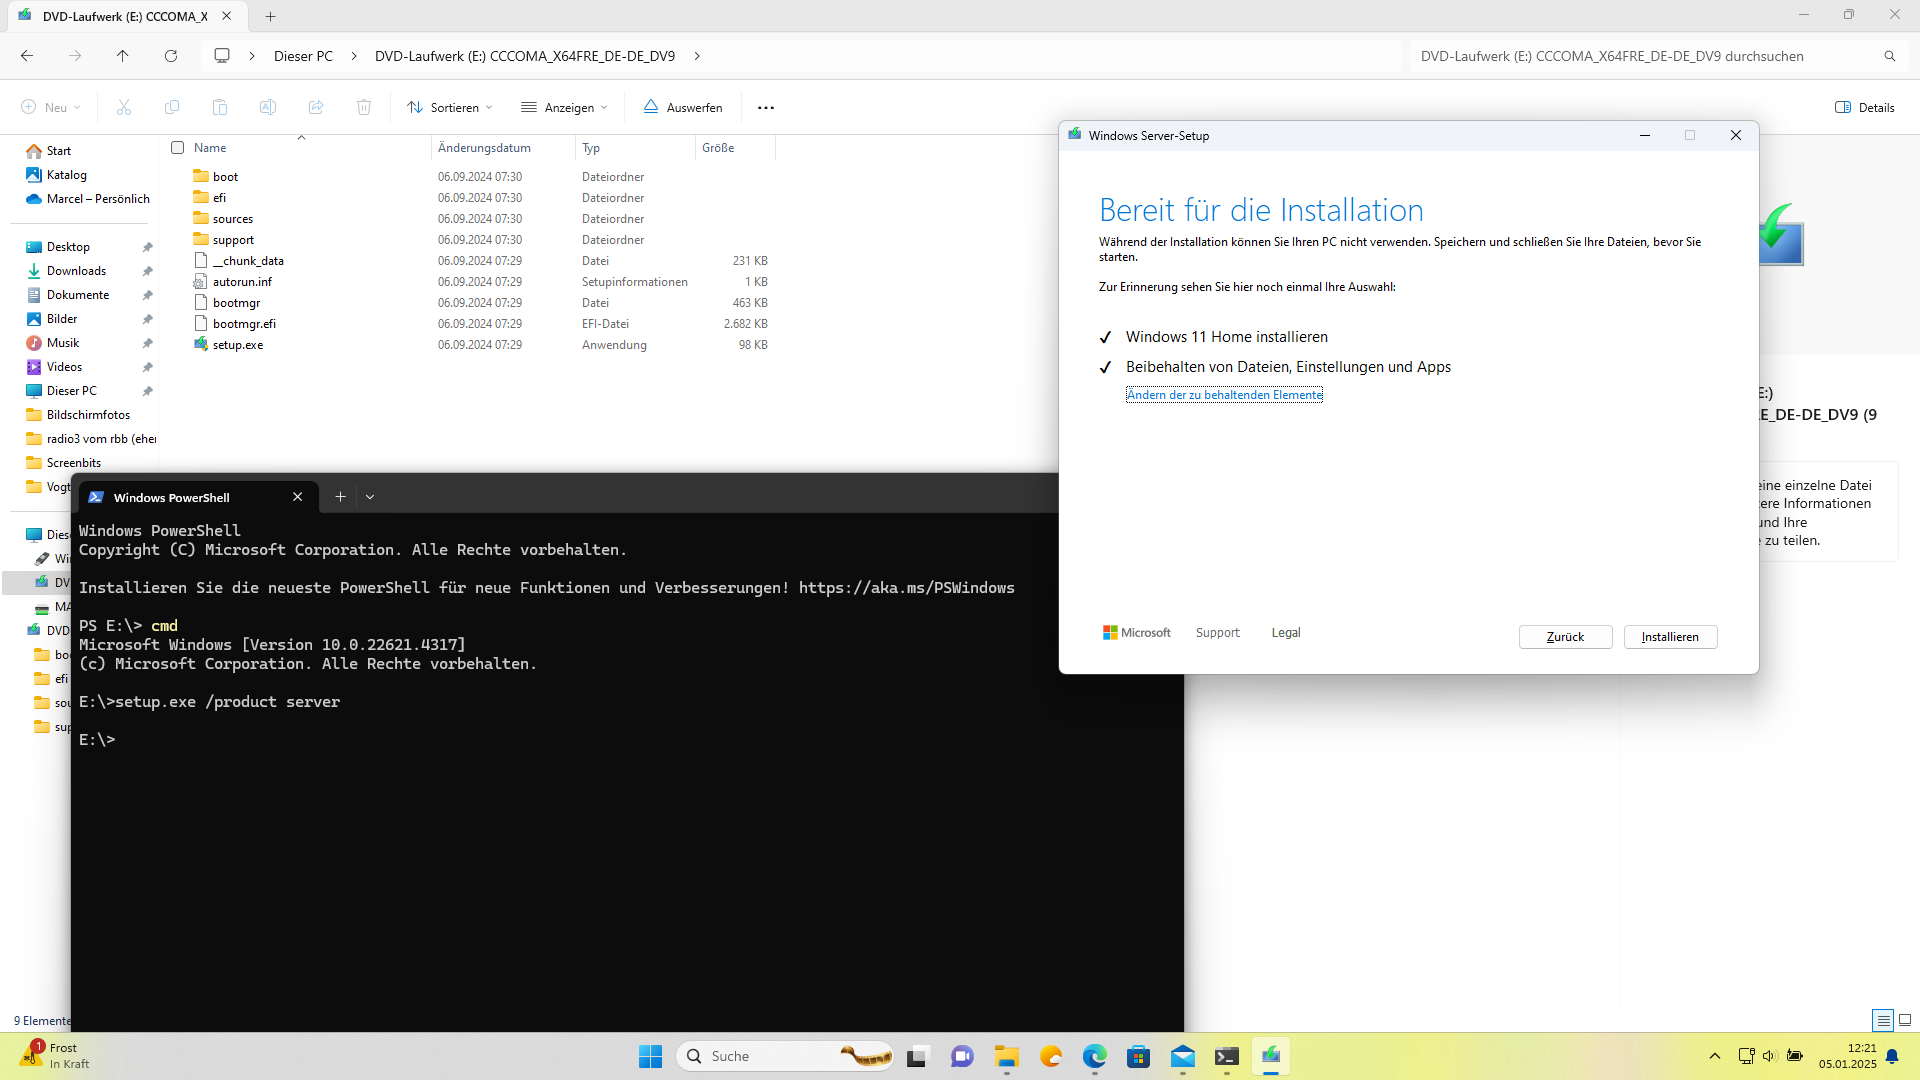
Task: Expand the PowerShell new-tab profile dropdown
Action: pos(370,497)
